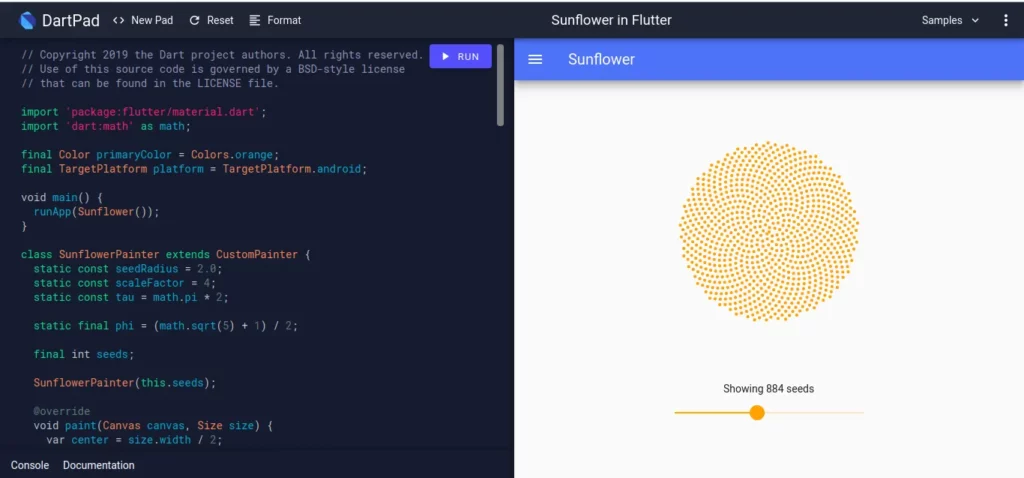Viewport: 1024px width, 478px height.
Task: Click the code editor vertical scrollbar
Action: 500,85
